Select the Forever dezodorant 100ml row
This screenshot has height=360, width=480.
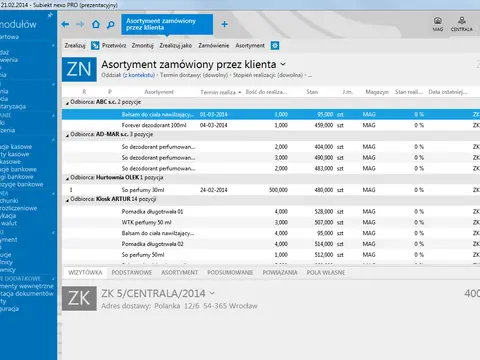[x=271, y=125]
